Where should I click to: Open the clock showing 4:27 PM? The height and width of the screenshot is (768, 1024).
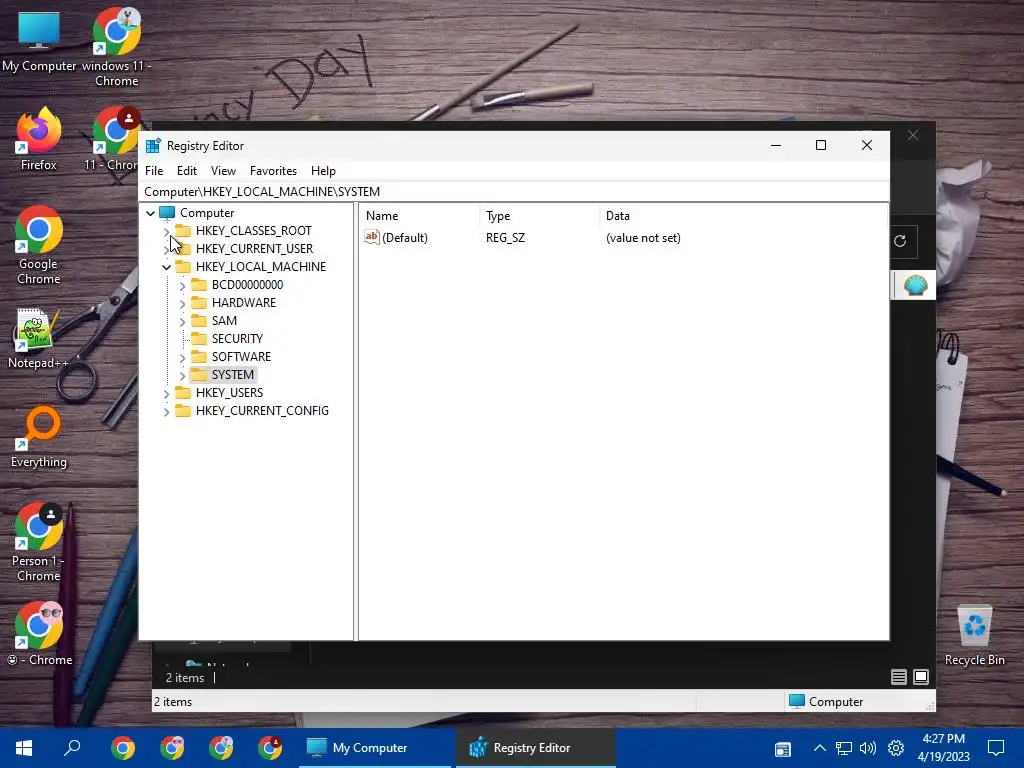click(x=943, y=748)
